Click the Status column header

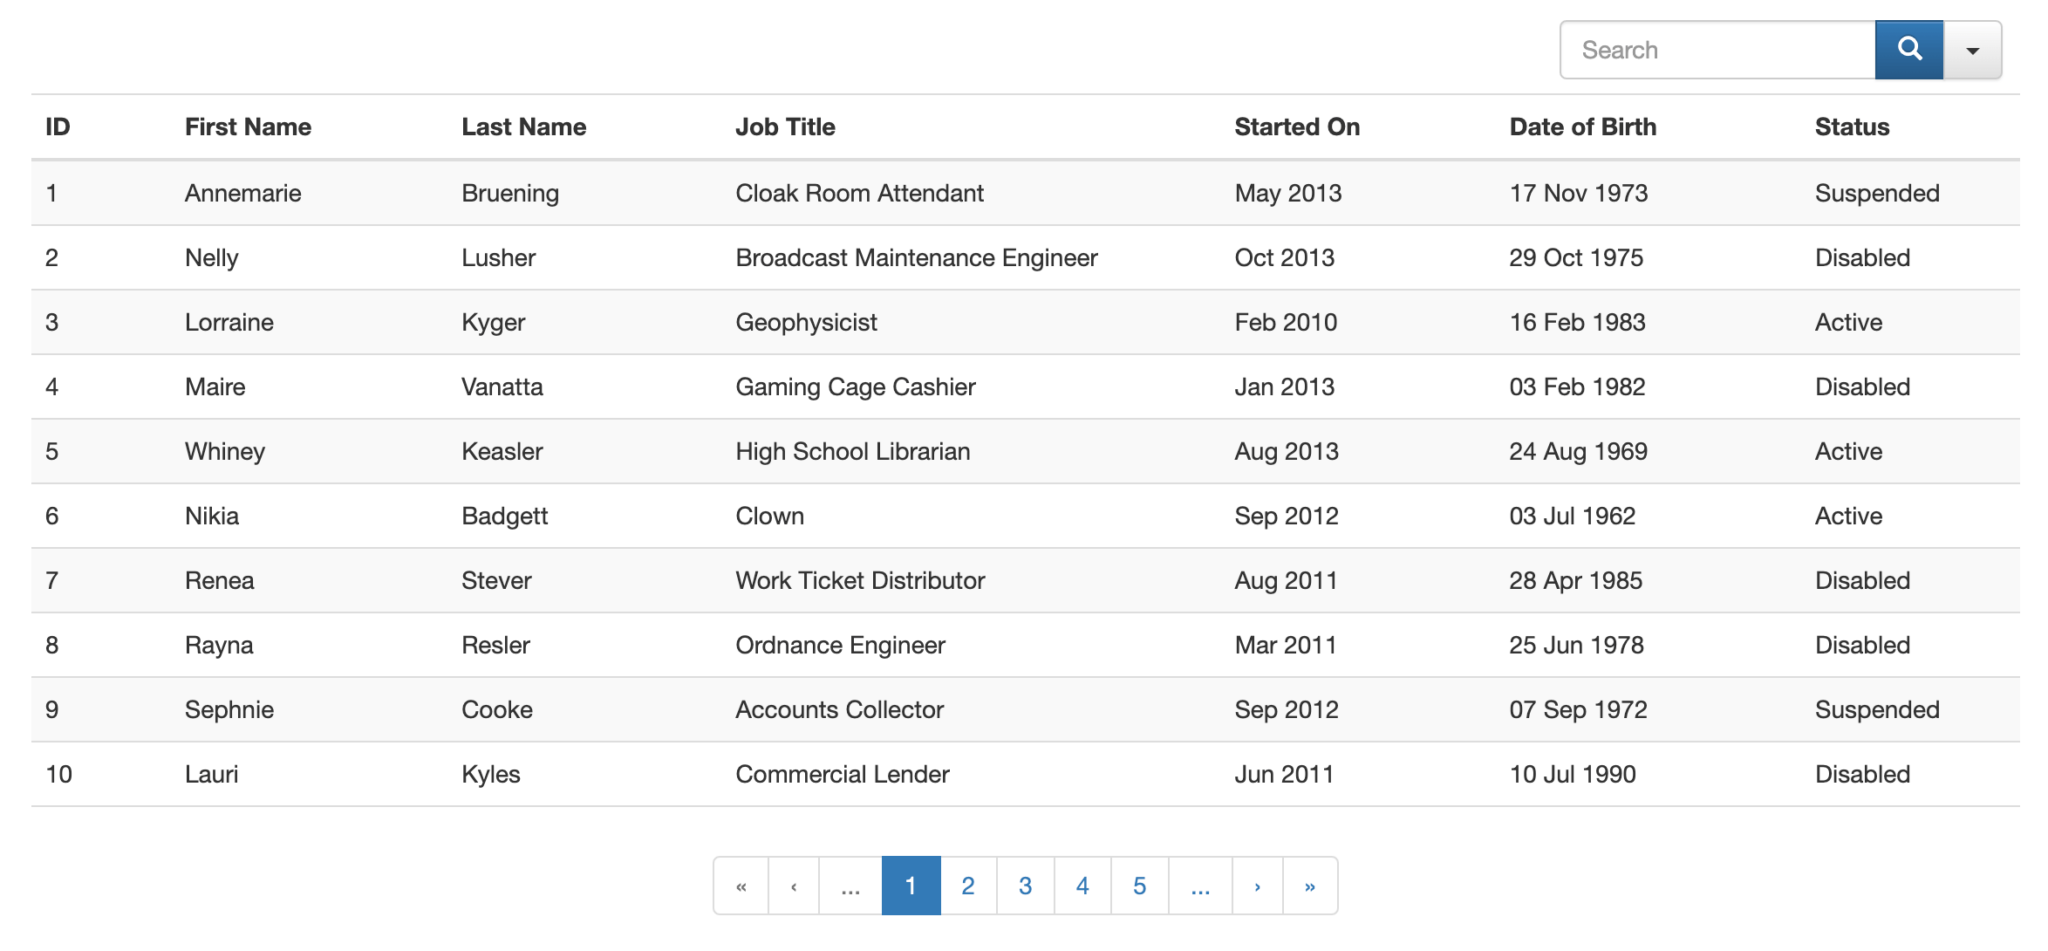(x=1851, y=127)
